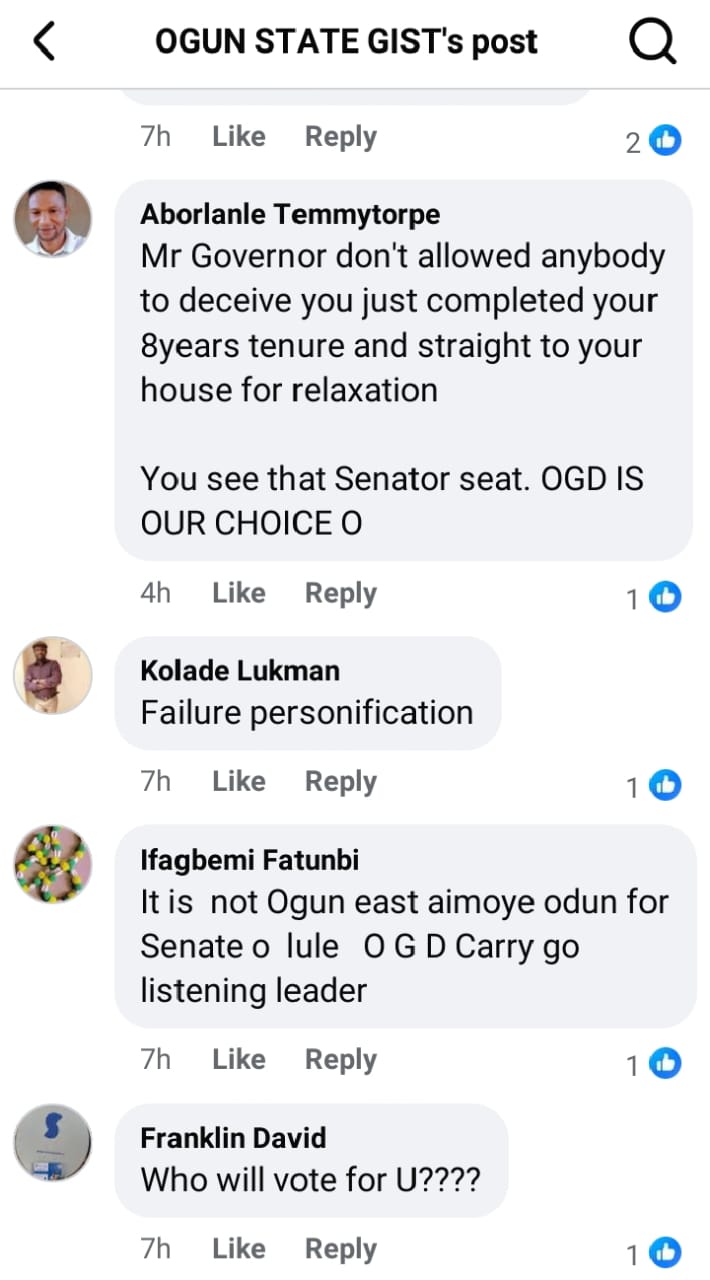This screenshot has height=1280, width=710.
Task: Tap like reaction icon on Franklin David's comment
Action: coord(665,1252)
